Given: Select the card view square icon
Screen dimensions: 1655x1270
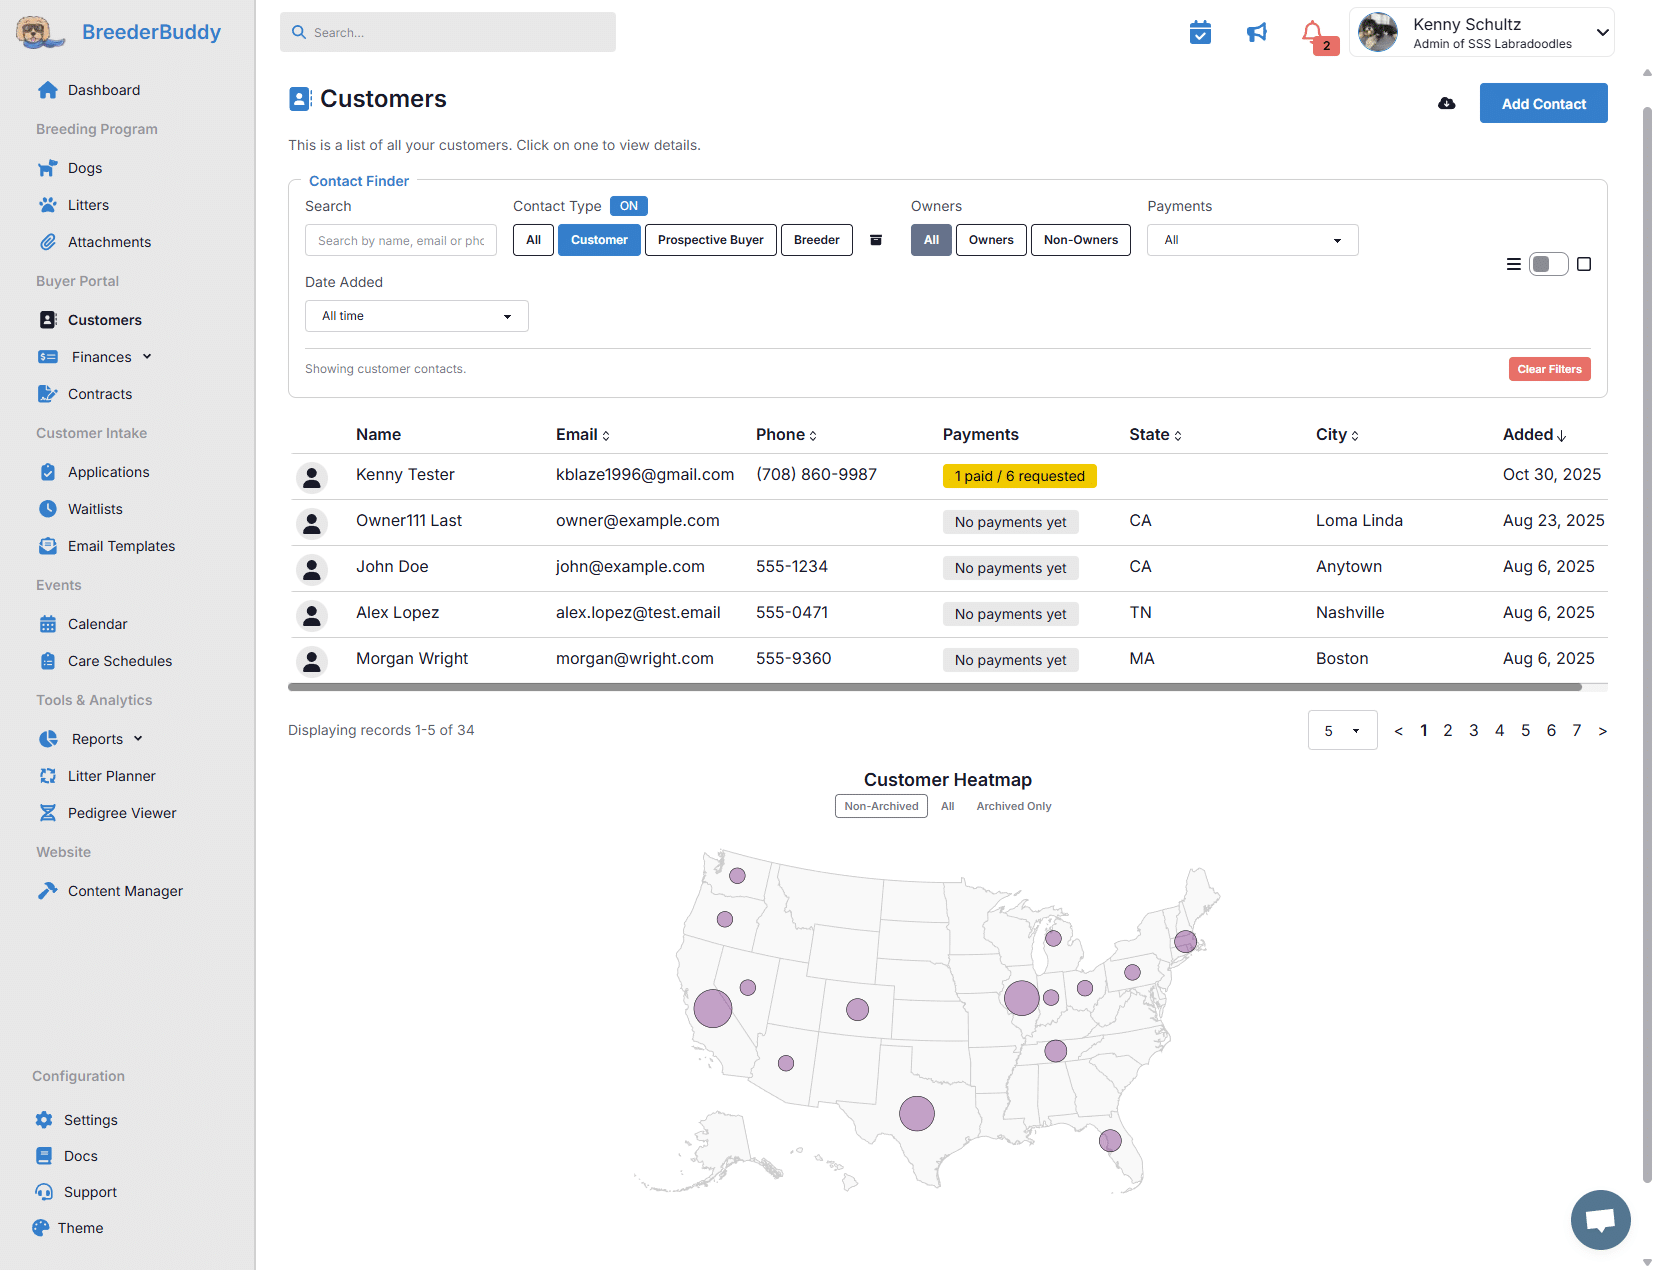Looking at the screenshot, I should [x=1584, y=264].
